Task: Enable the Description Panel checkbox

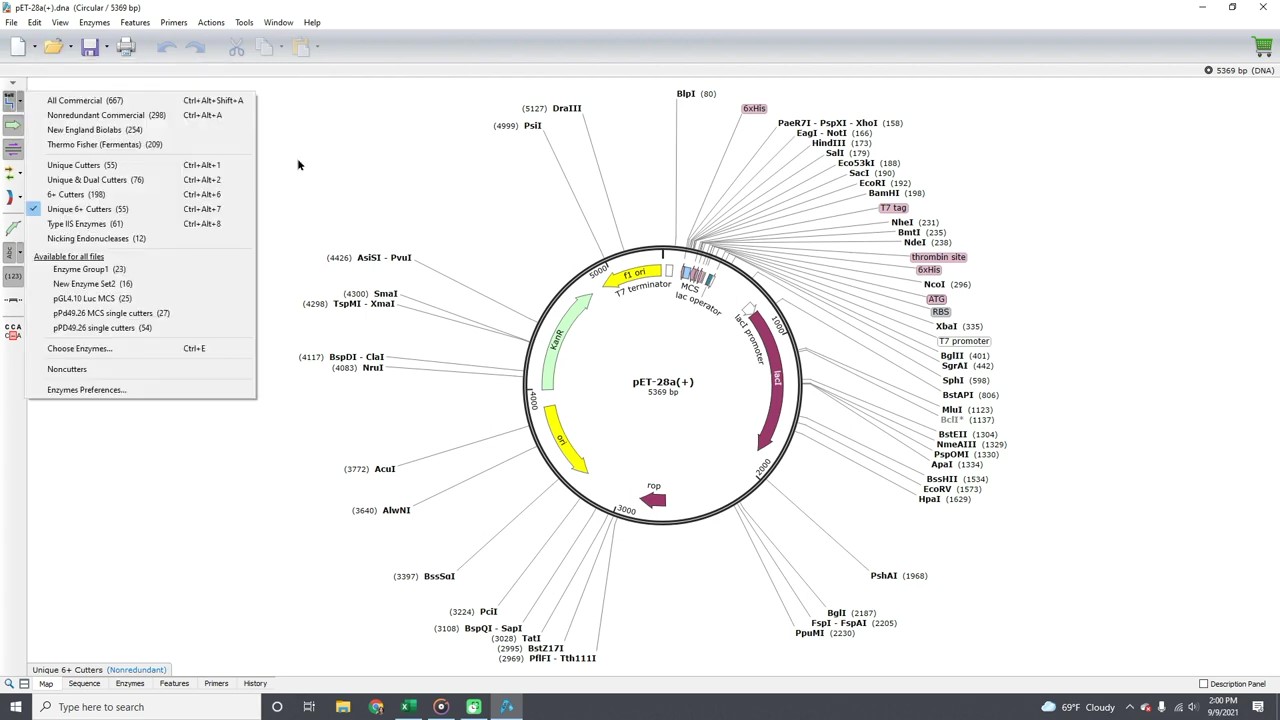Action: [1204, 683]
